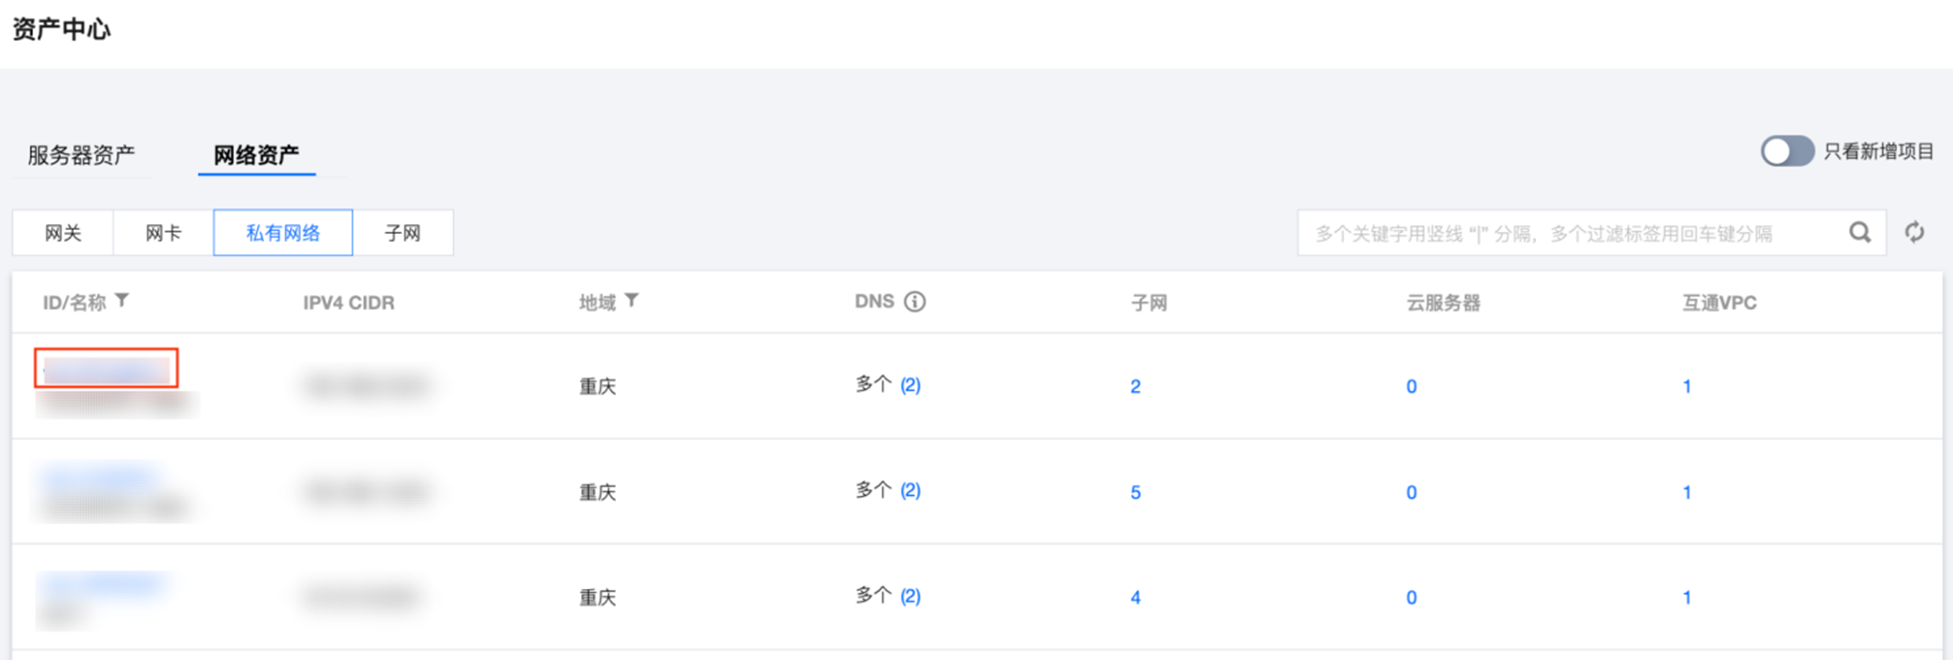This screenshot has width=1953, height=660.
Task: Toggle 只看新增项目 switch
Action: click(1786, 152)
